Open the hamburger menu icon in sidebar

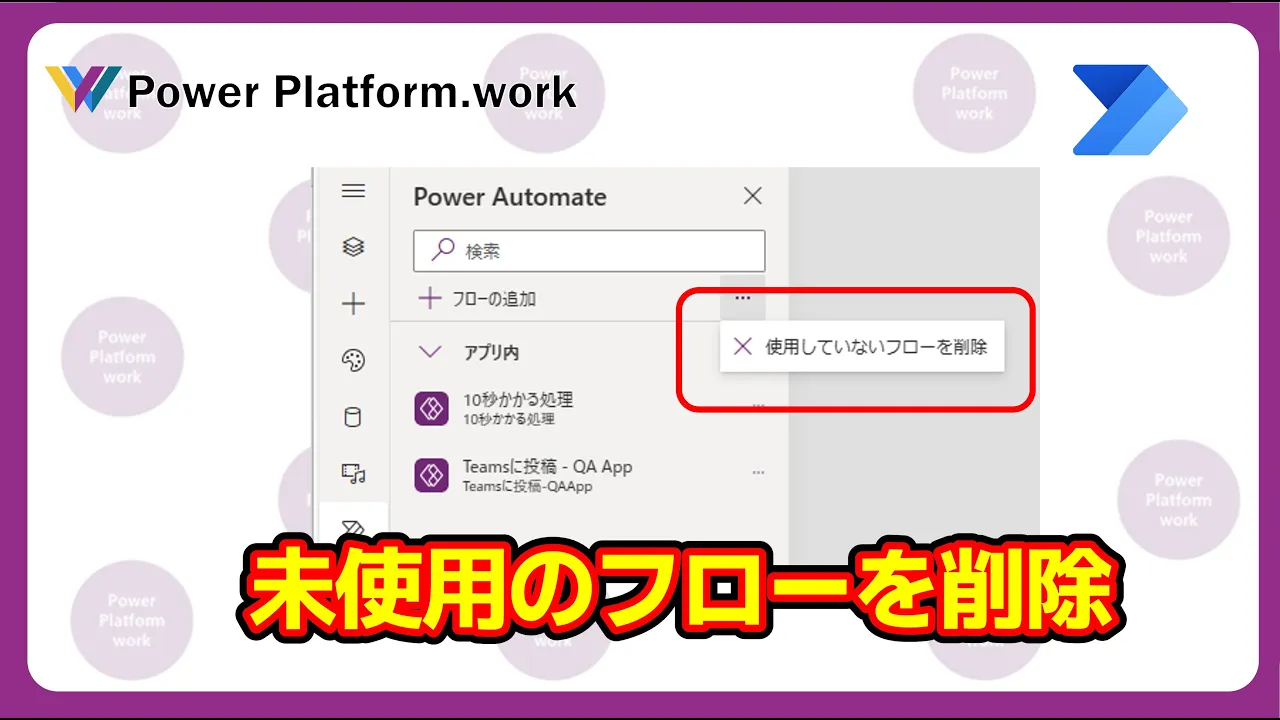[353, 191]
